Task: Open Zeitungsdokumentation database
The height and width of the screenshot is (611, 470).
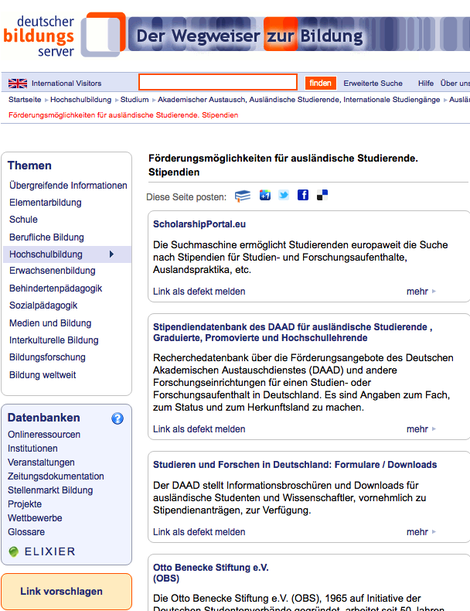Action: click(56, 476)
